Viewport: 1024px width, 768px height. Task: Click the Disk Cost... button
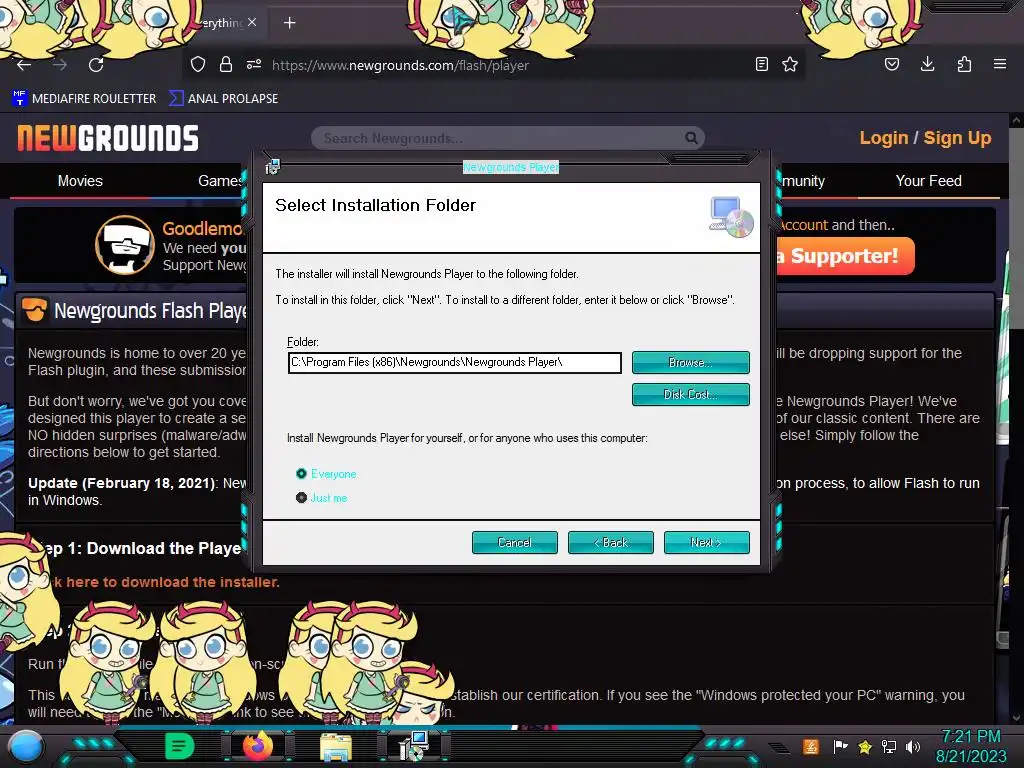[690, 394]
